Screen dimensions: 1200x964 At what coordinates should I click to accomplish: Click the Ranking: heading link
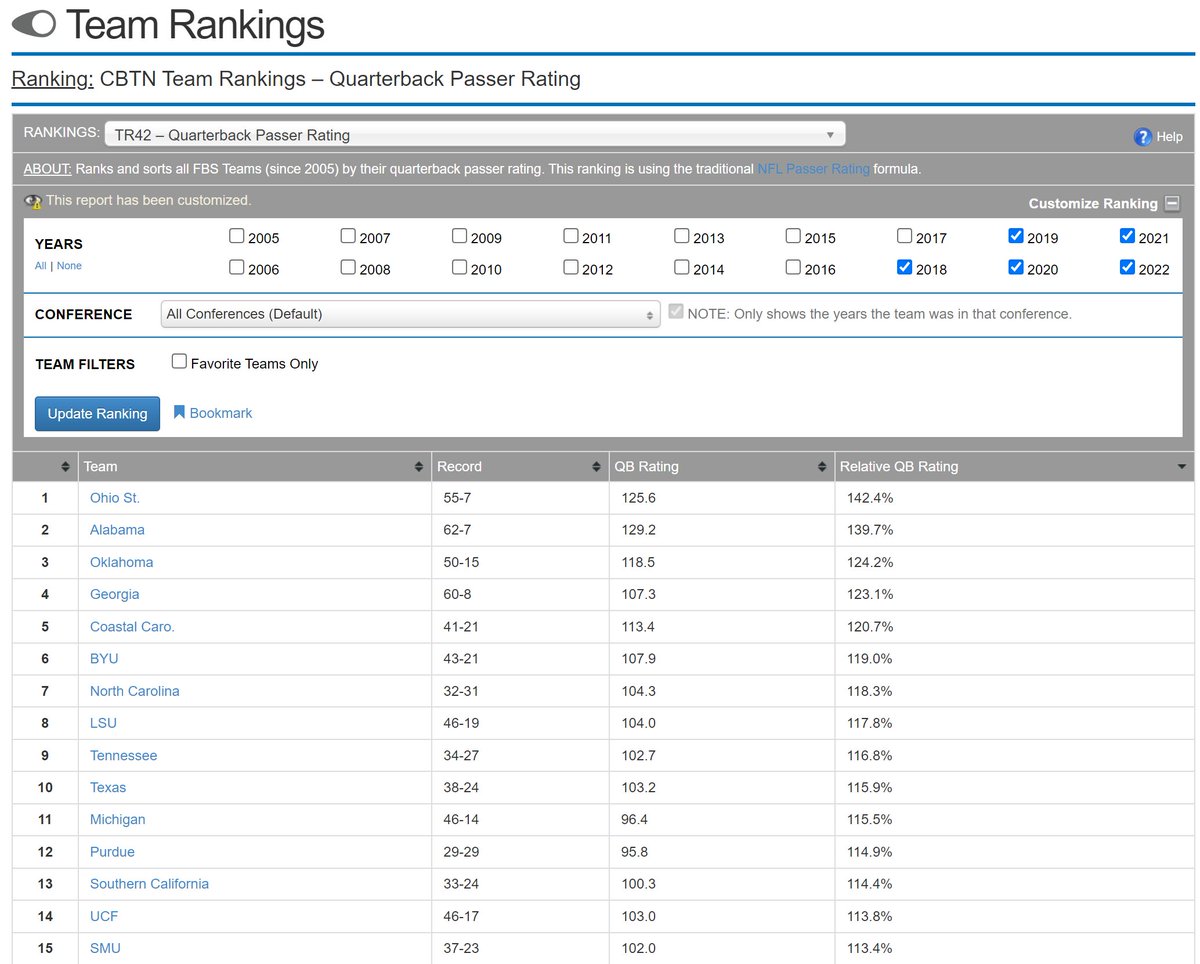pyautogui.click(x=52, y=79)
